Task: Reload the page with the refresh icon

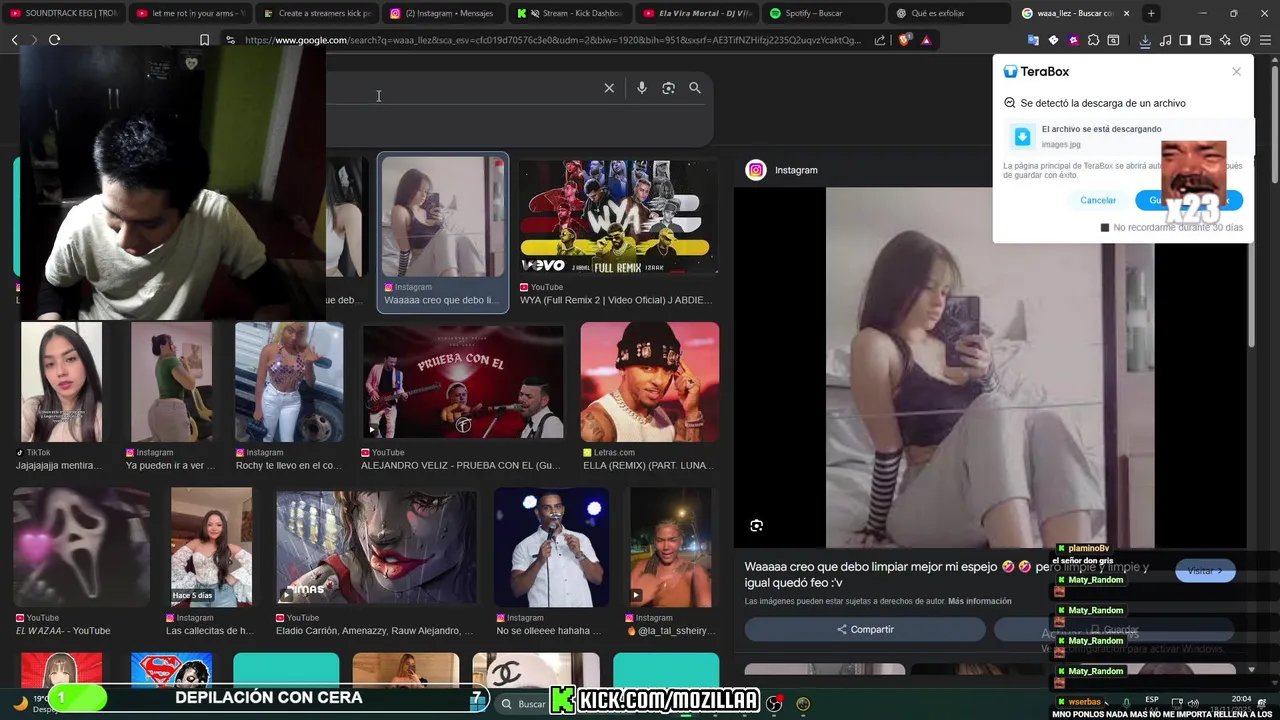Action: pos(54,40)
